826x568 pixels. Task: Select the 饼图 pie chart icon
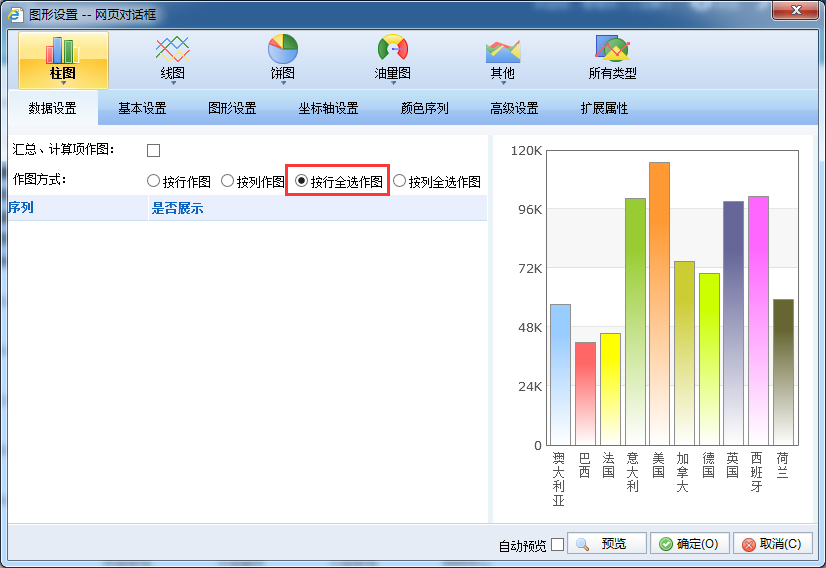[283, 49]
